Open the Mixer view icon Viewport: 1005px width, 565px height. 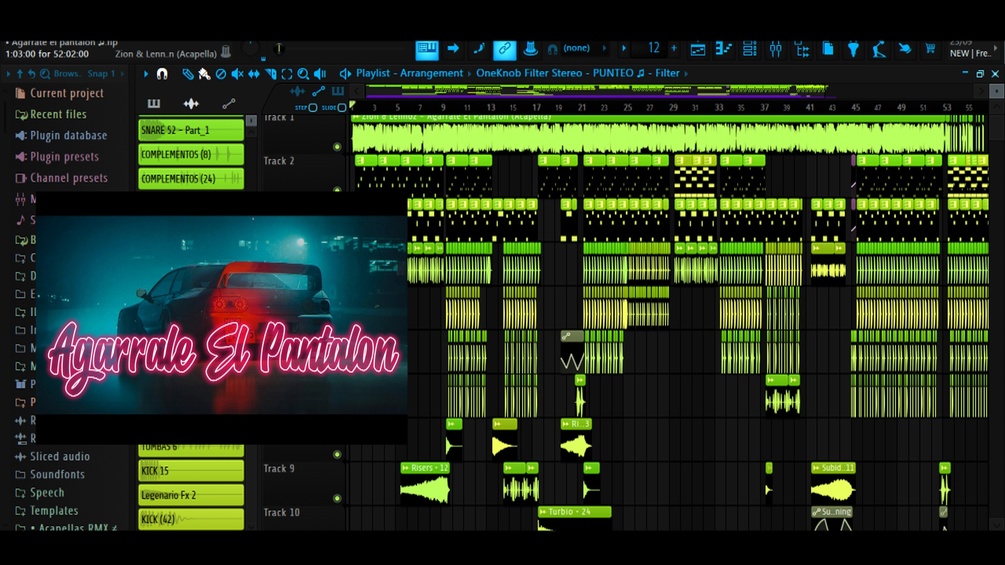pyautogui.click(x=776, y=49)
